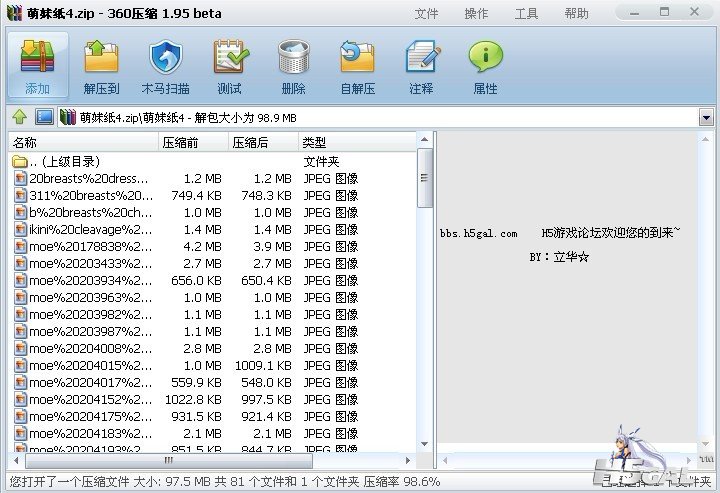This screenshot has height=493, width=720.
Task: Click the 文件夹 type cell
Action: coord(321,162)
